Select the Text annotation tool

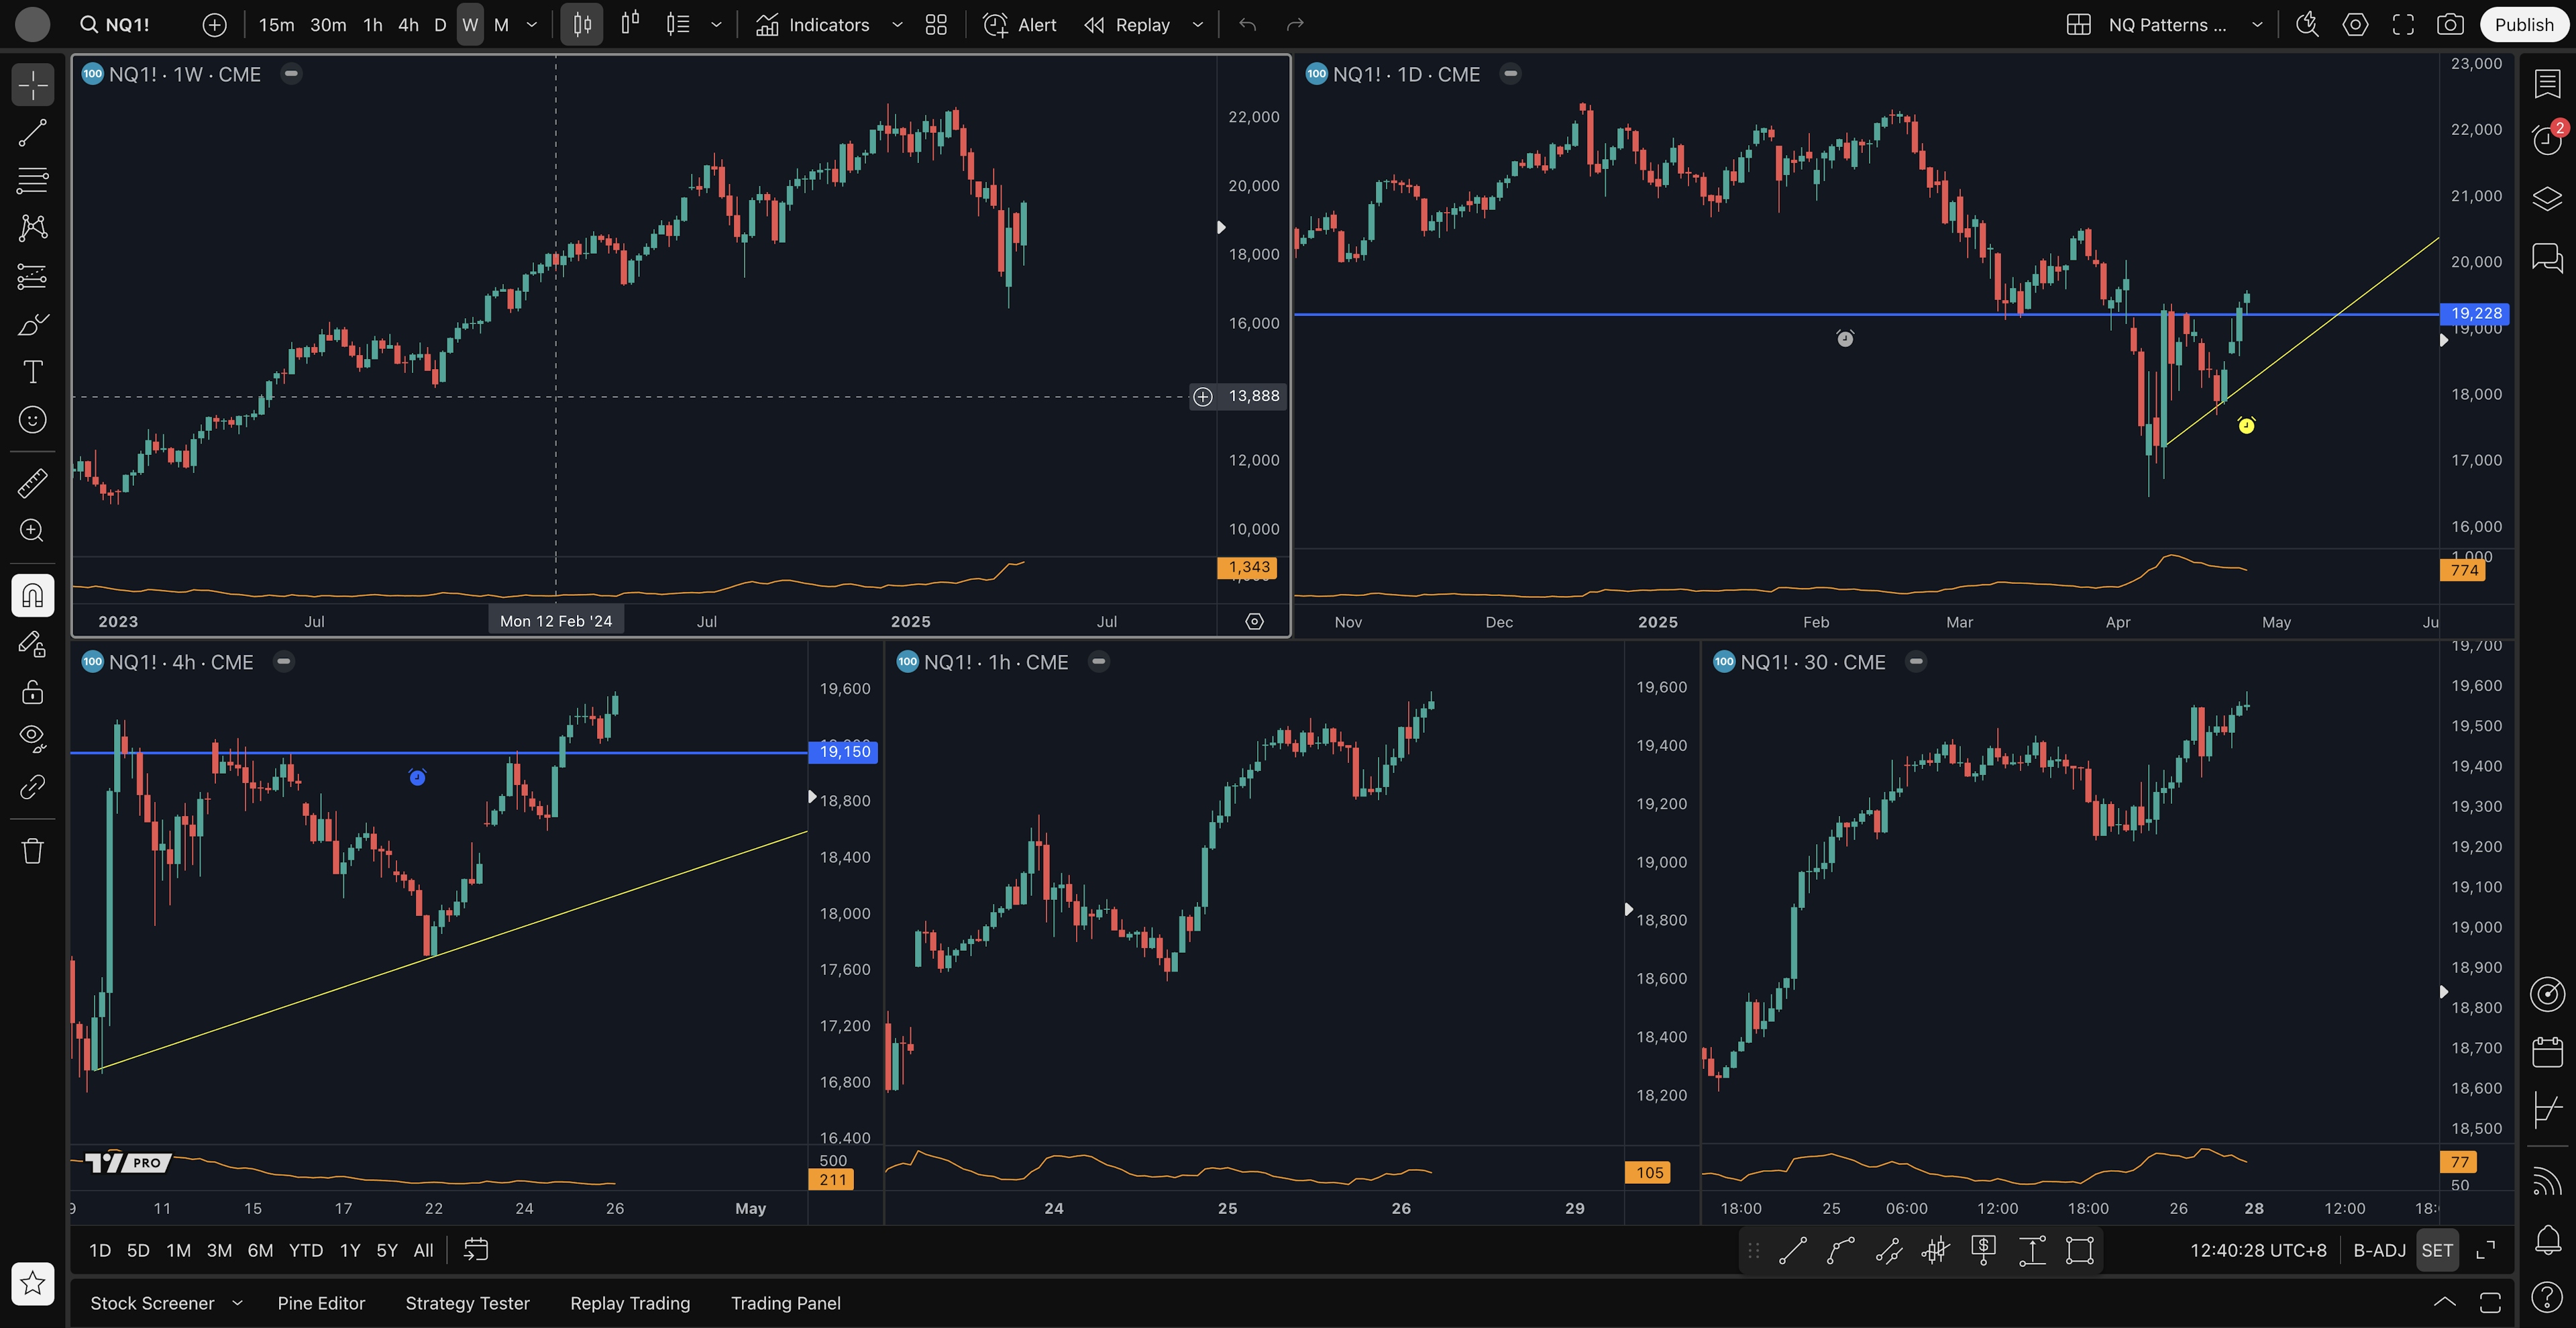point(32,372)
